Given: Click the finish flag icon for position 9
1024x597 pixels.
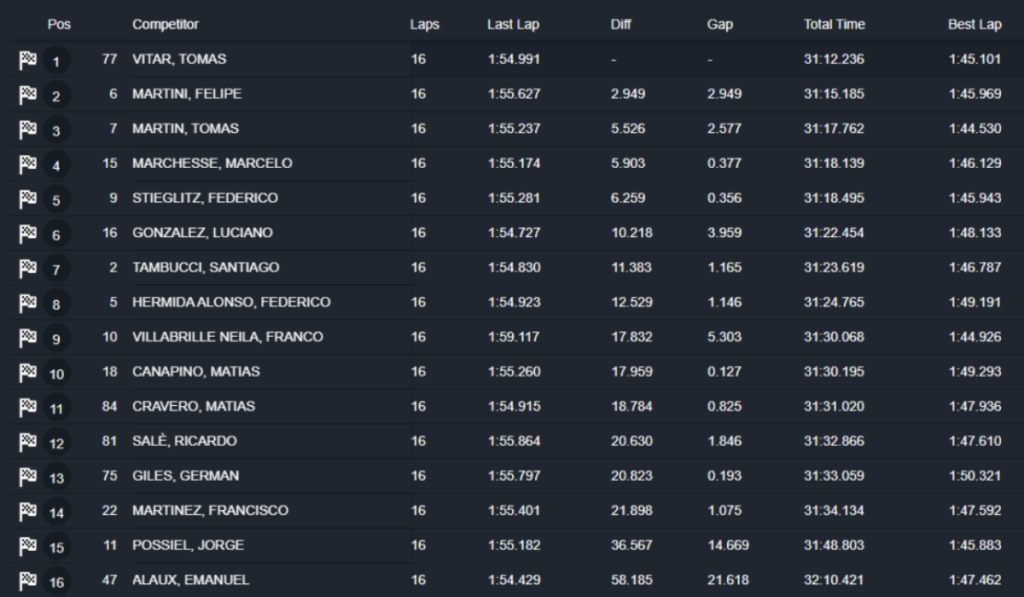Looking at the screenshot, I should pyautogui.click(x=28, y=339).
